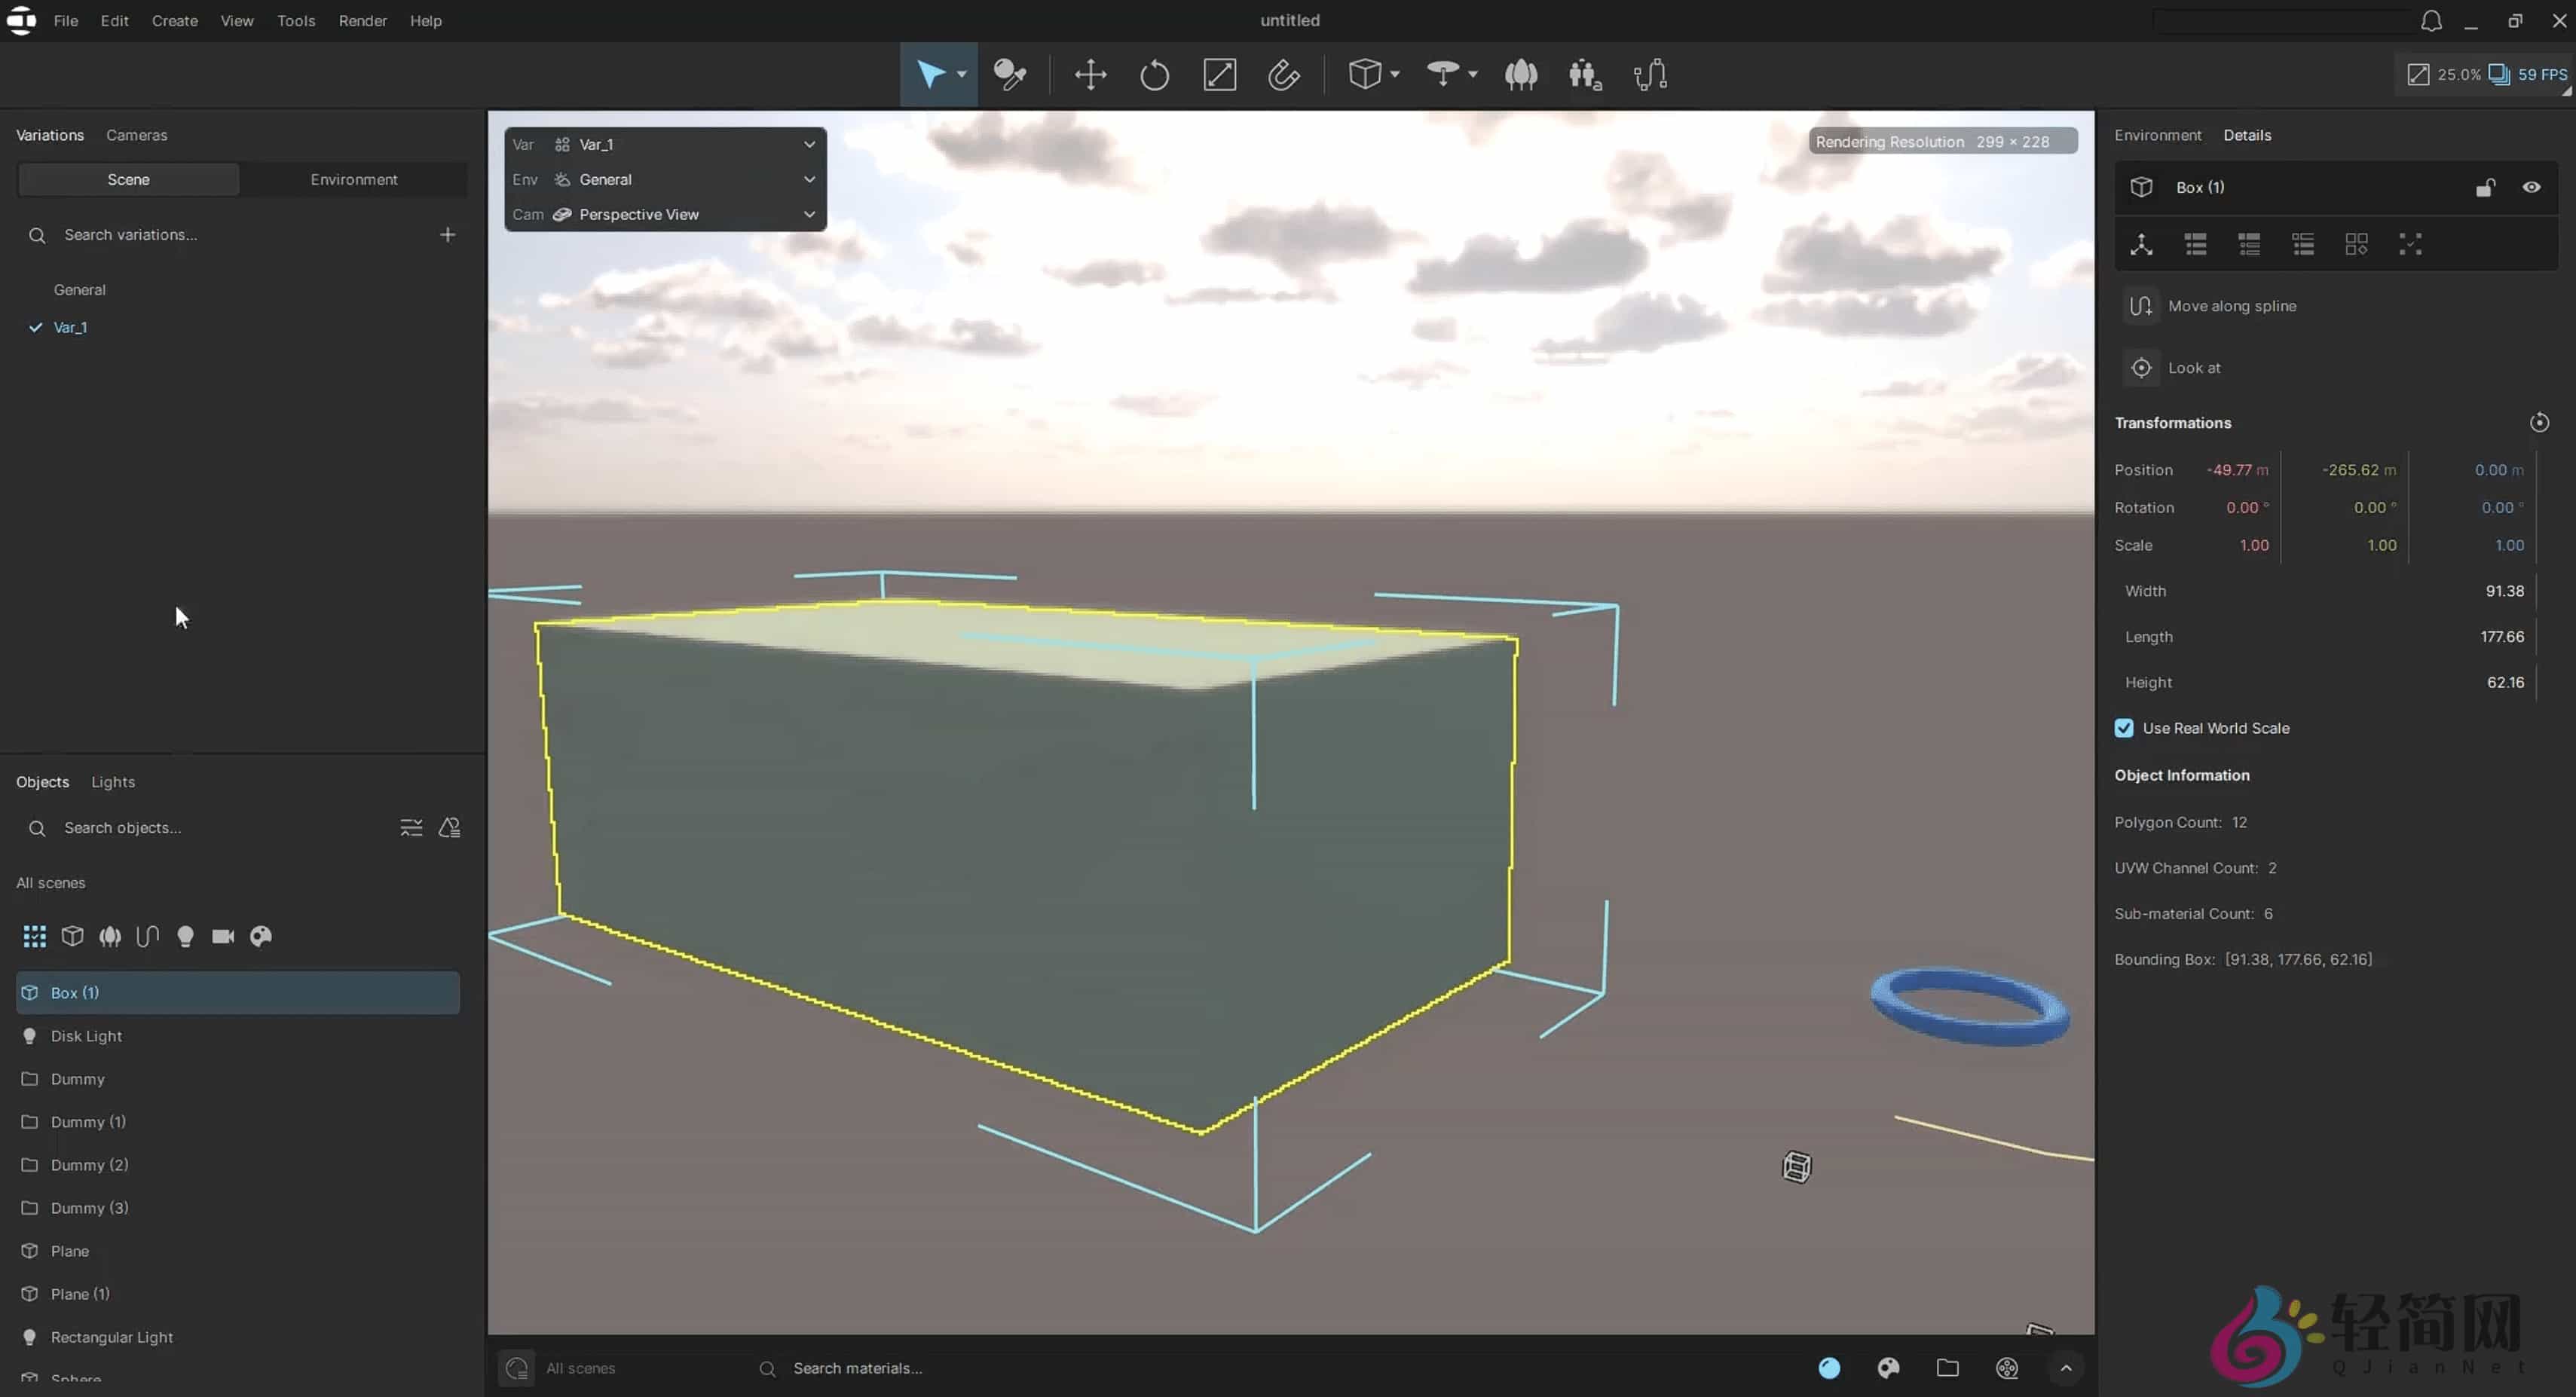This screenshot has width=2576, height=1397.
Task: Open the Var_1 variation dropdown
Action: [809, 144]
